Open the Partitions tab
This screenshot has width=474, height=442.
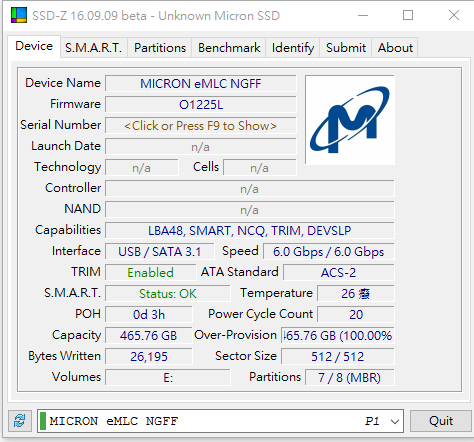coord(160,48)
